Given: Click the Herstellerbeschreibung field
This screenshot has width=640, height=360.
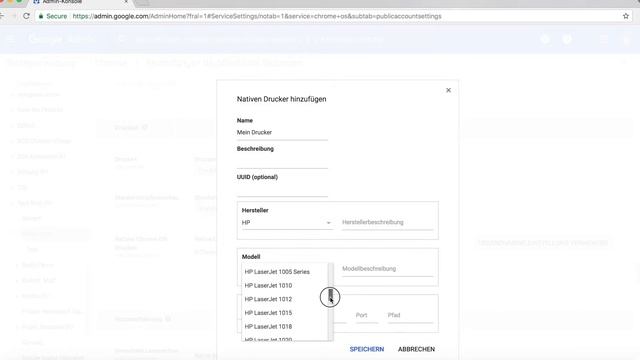Looking at the screenshot, I should pos(387,222).
